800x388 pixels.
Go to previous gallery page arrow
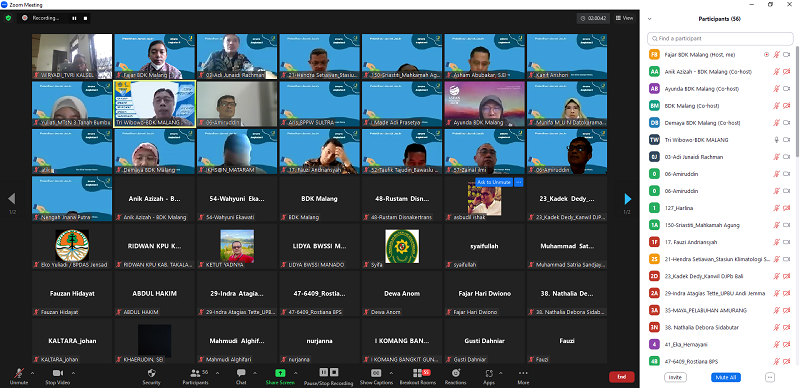(11, 199)
